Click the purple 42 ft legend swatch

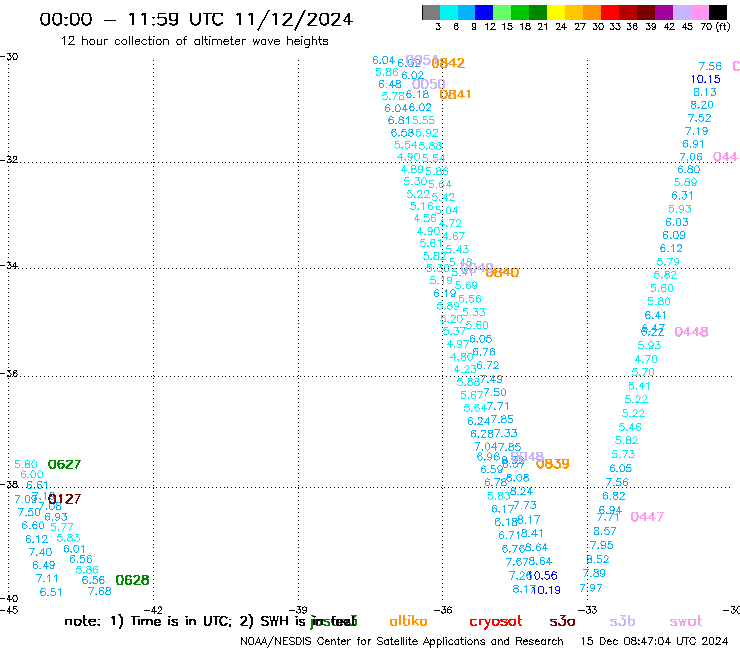[664, 12]
